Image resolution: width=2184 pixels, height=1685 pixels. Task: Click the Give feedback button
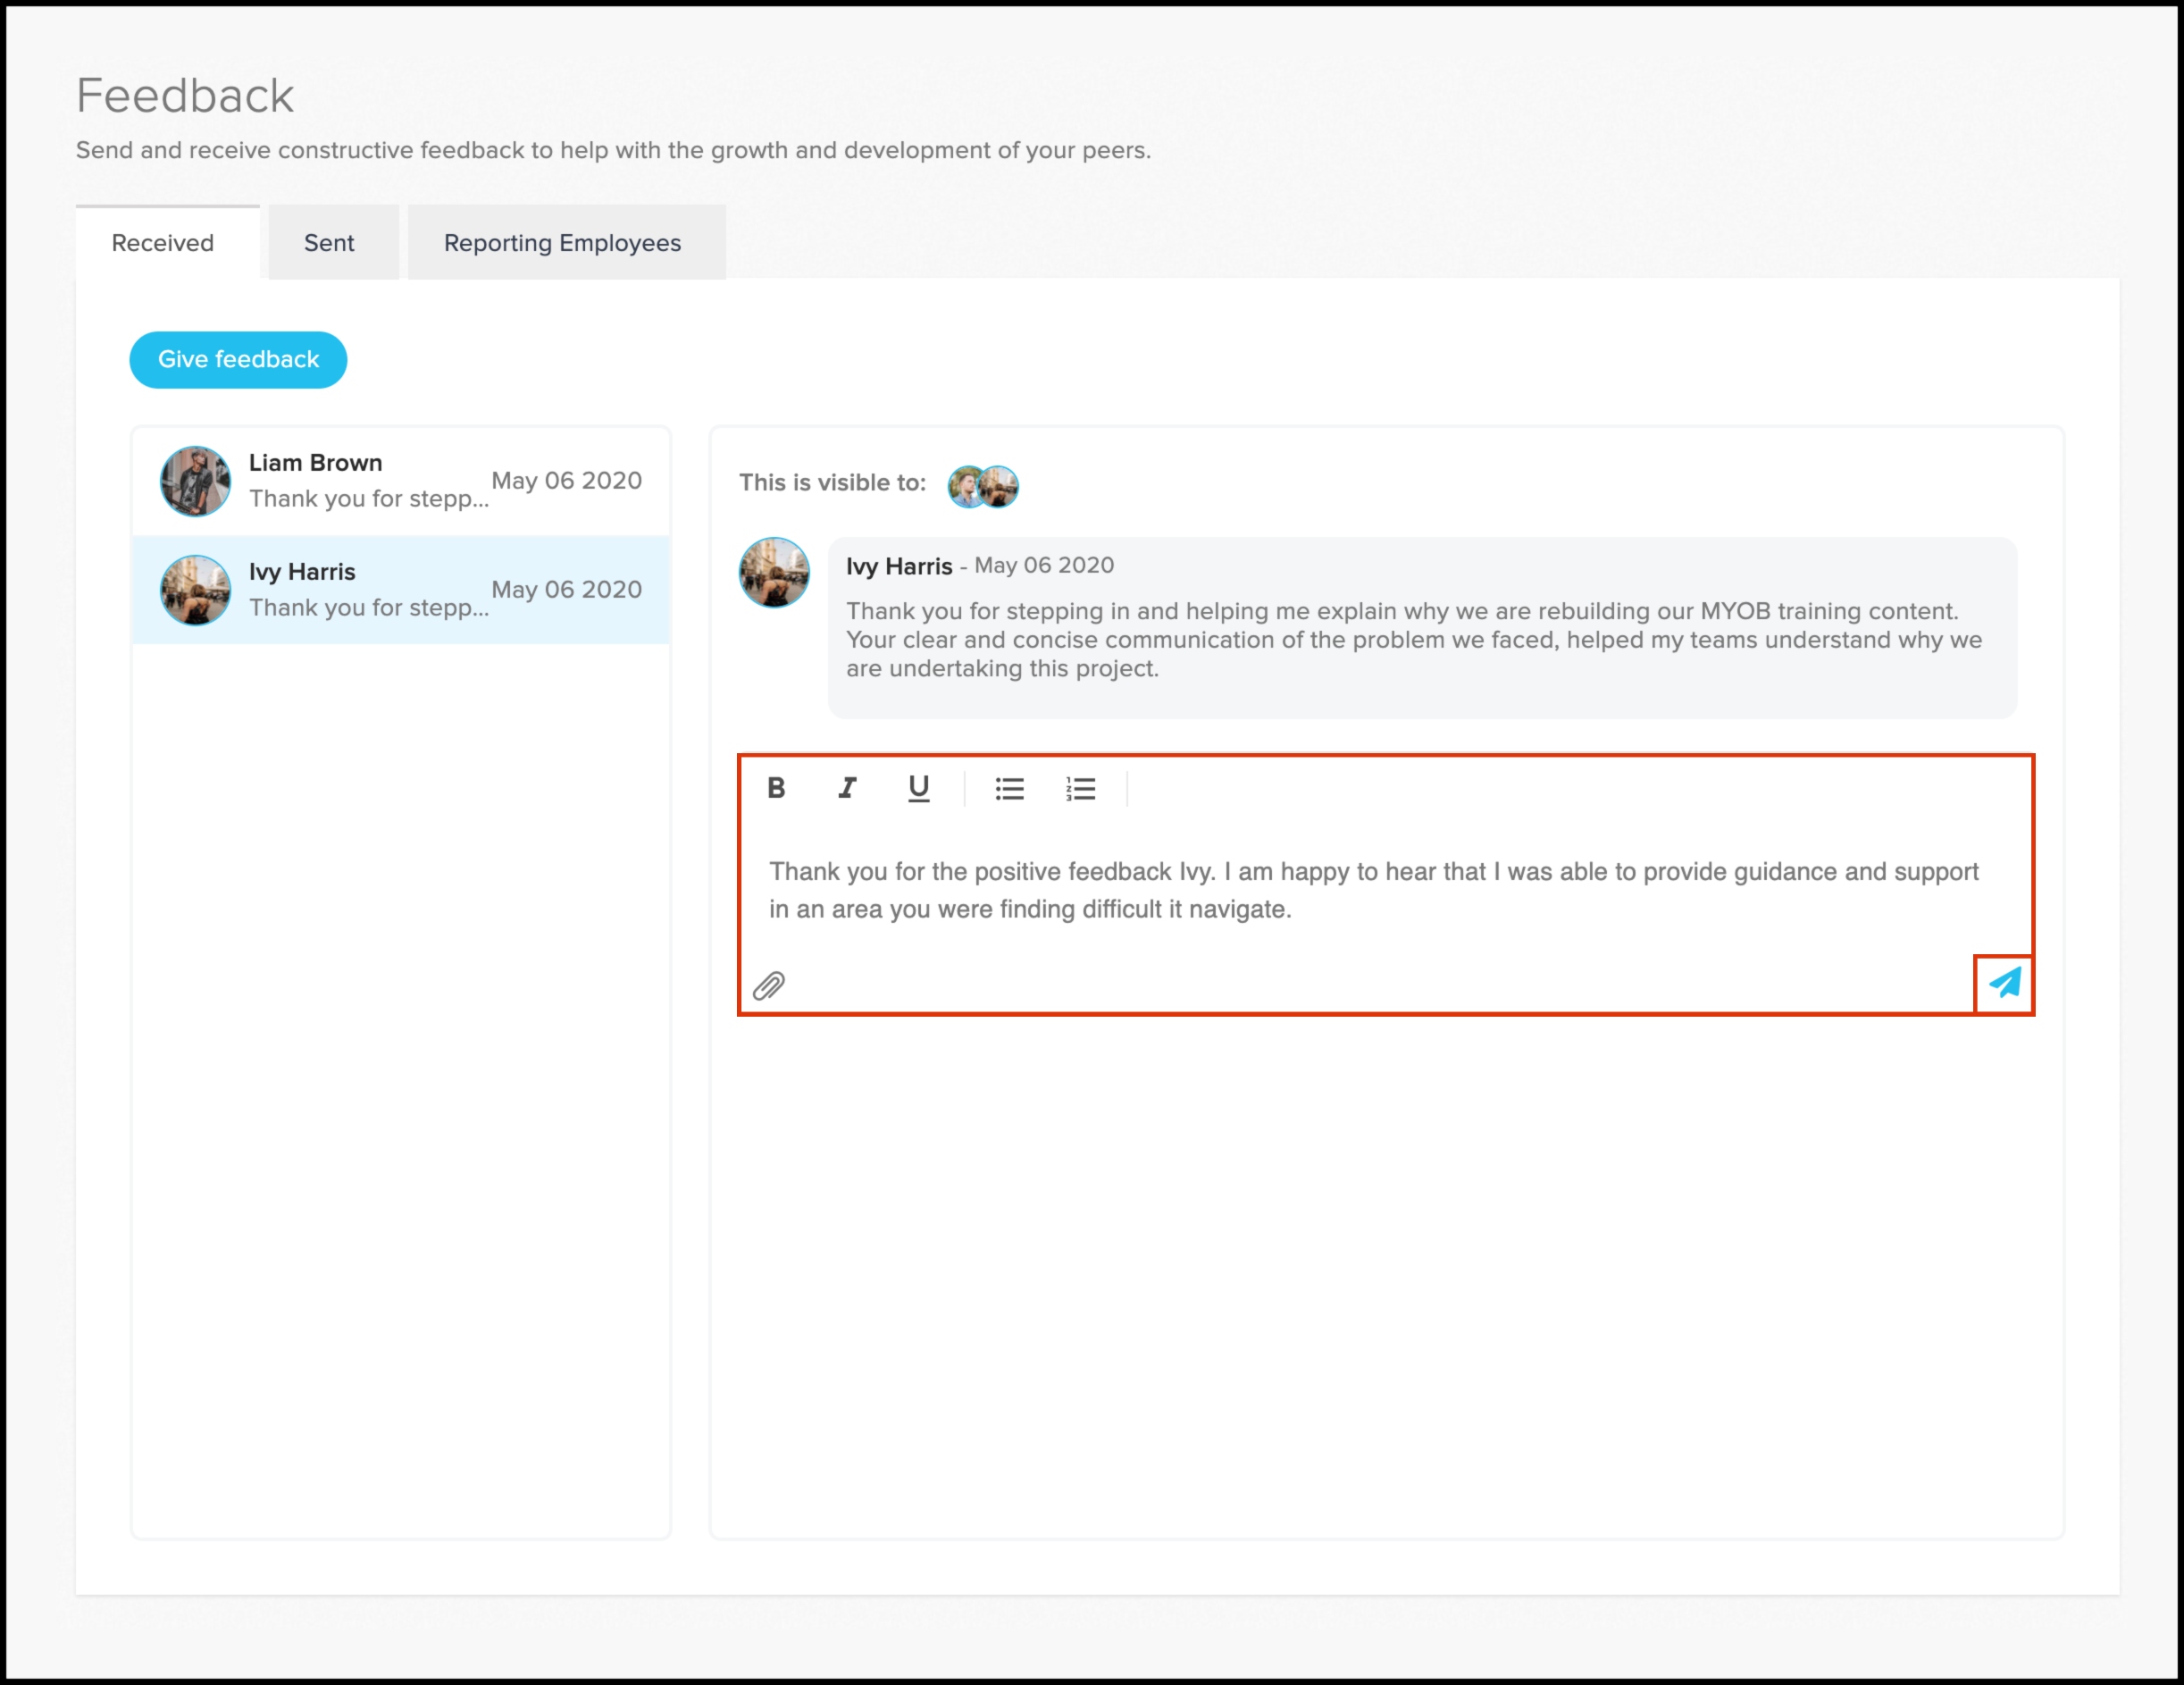238,360
